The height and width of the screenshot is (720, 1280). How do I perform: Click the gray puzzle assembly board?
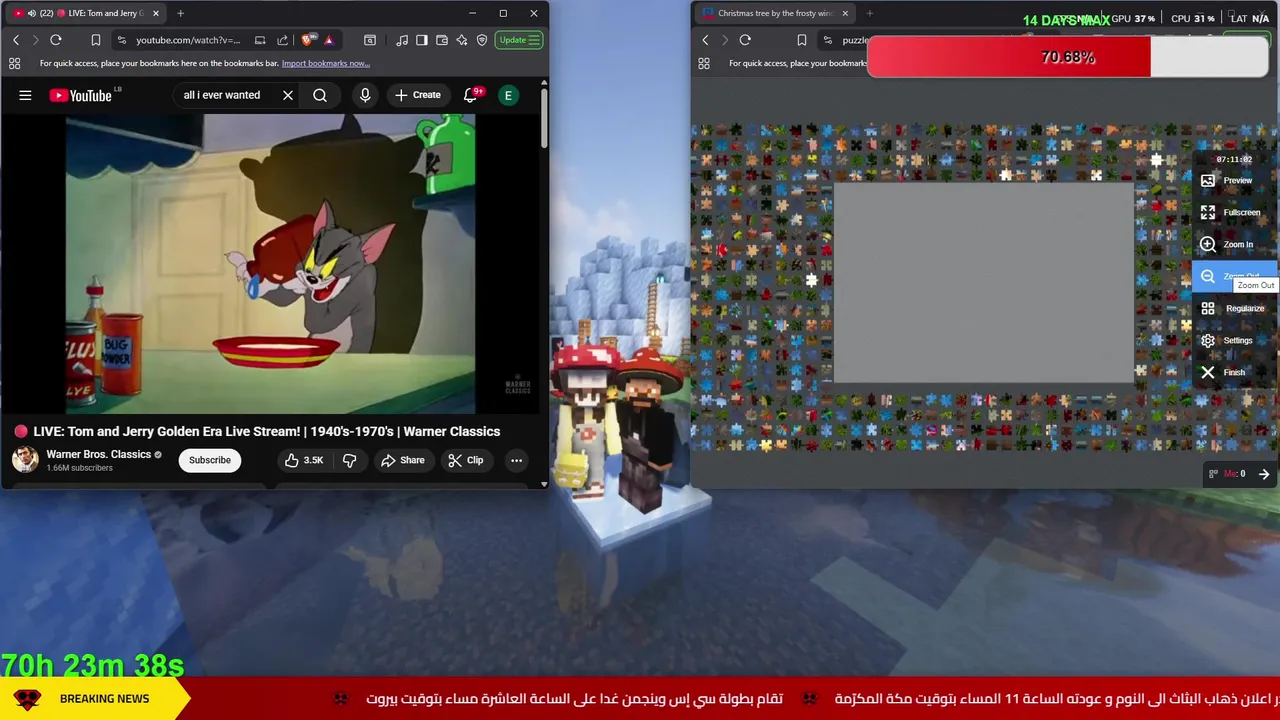(984, 283)
